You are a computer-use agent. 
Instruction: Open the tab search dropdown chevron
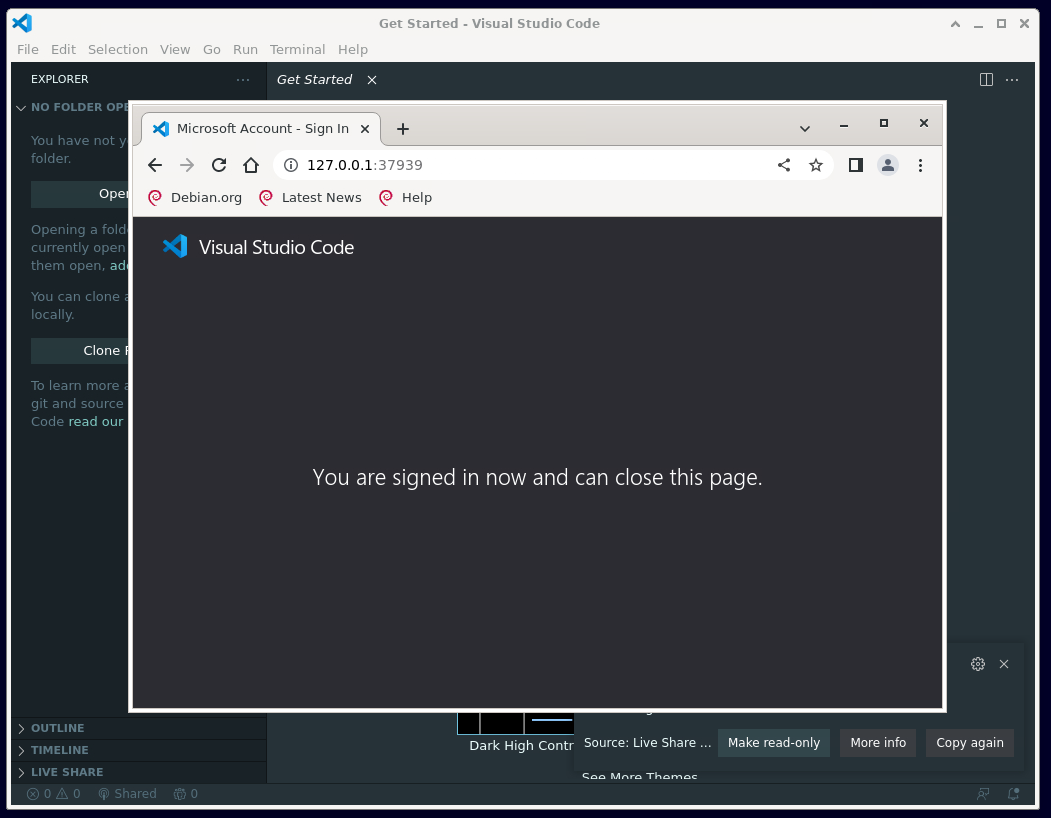(805, 128)
